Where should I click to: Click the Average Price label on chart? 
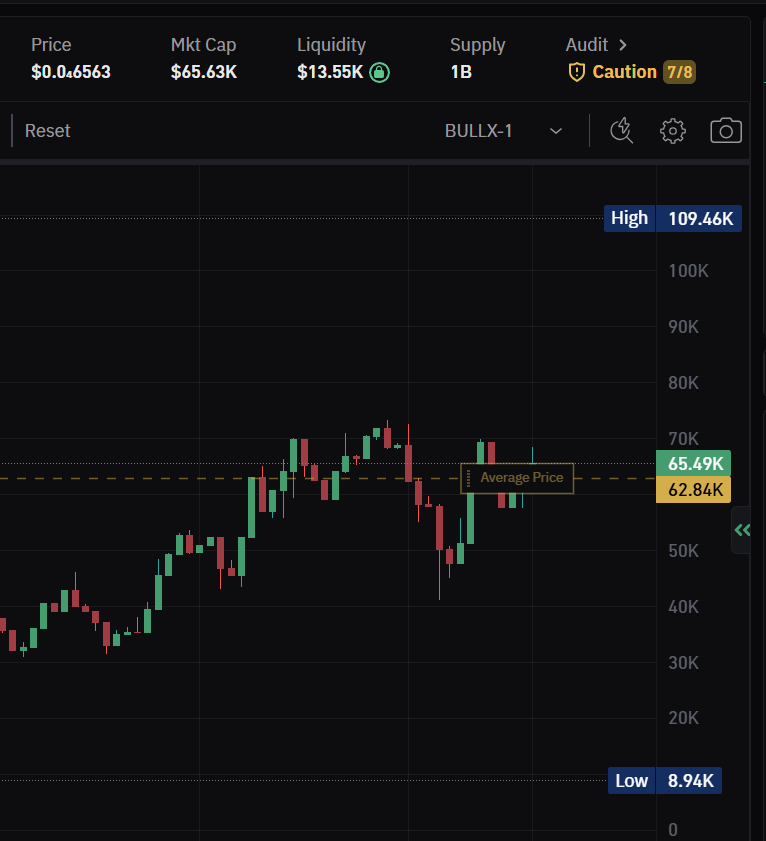click(521, 477)
